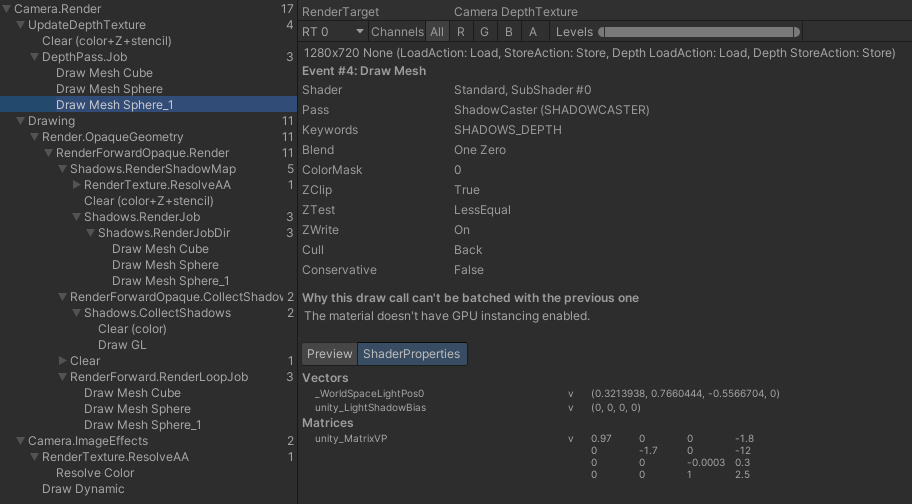Switch to the ShaderProperties tab
Screen dimensions: 912x504
point(411,354)
